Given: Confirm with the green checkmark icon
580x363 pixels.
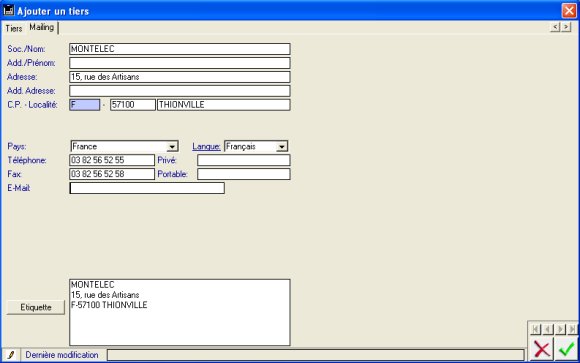Looking at the screenshot, I should (566, 349).
